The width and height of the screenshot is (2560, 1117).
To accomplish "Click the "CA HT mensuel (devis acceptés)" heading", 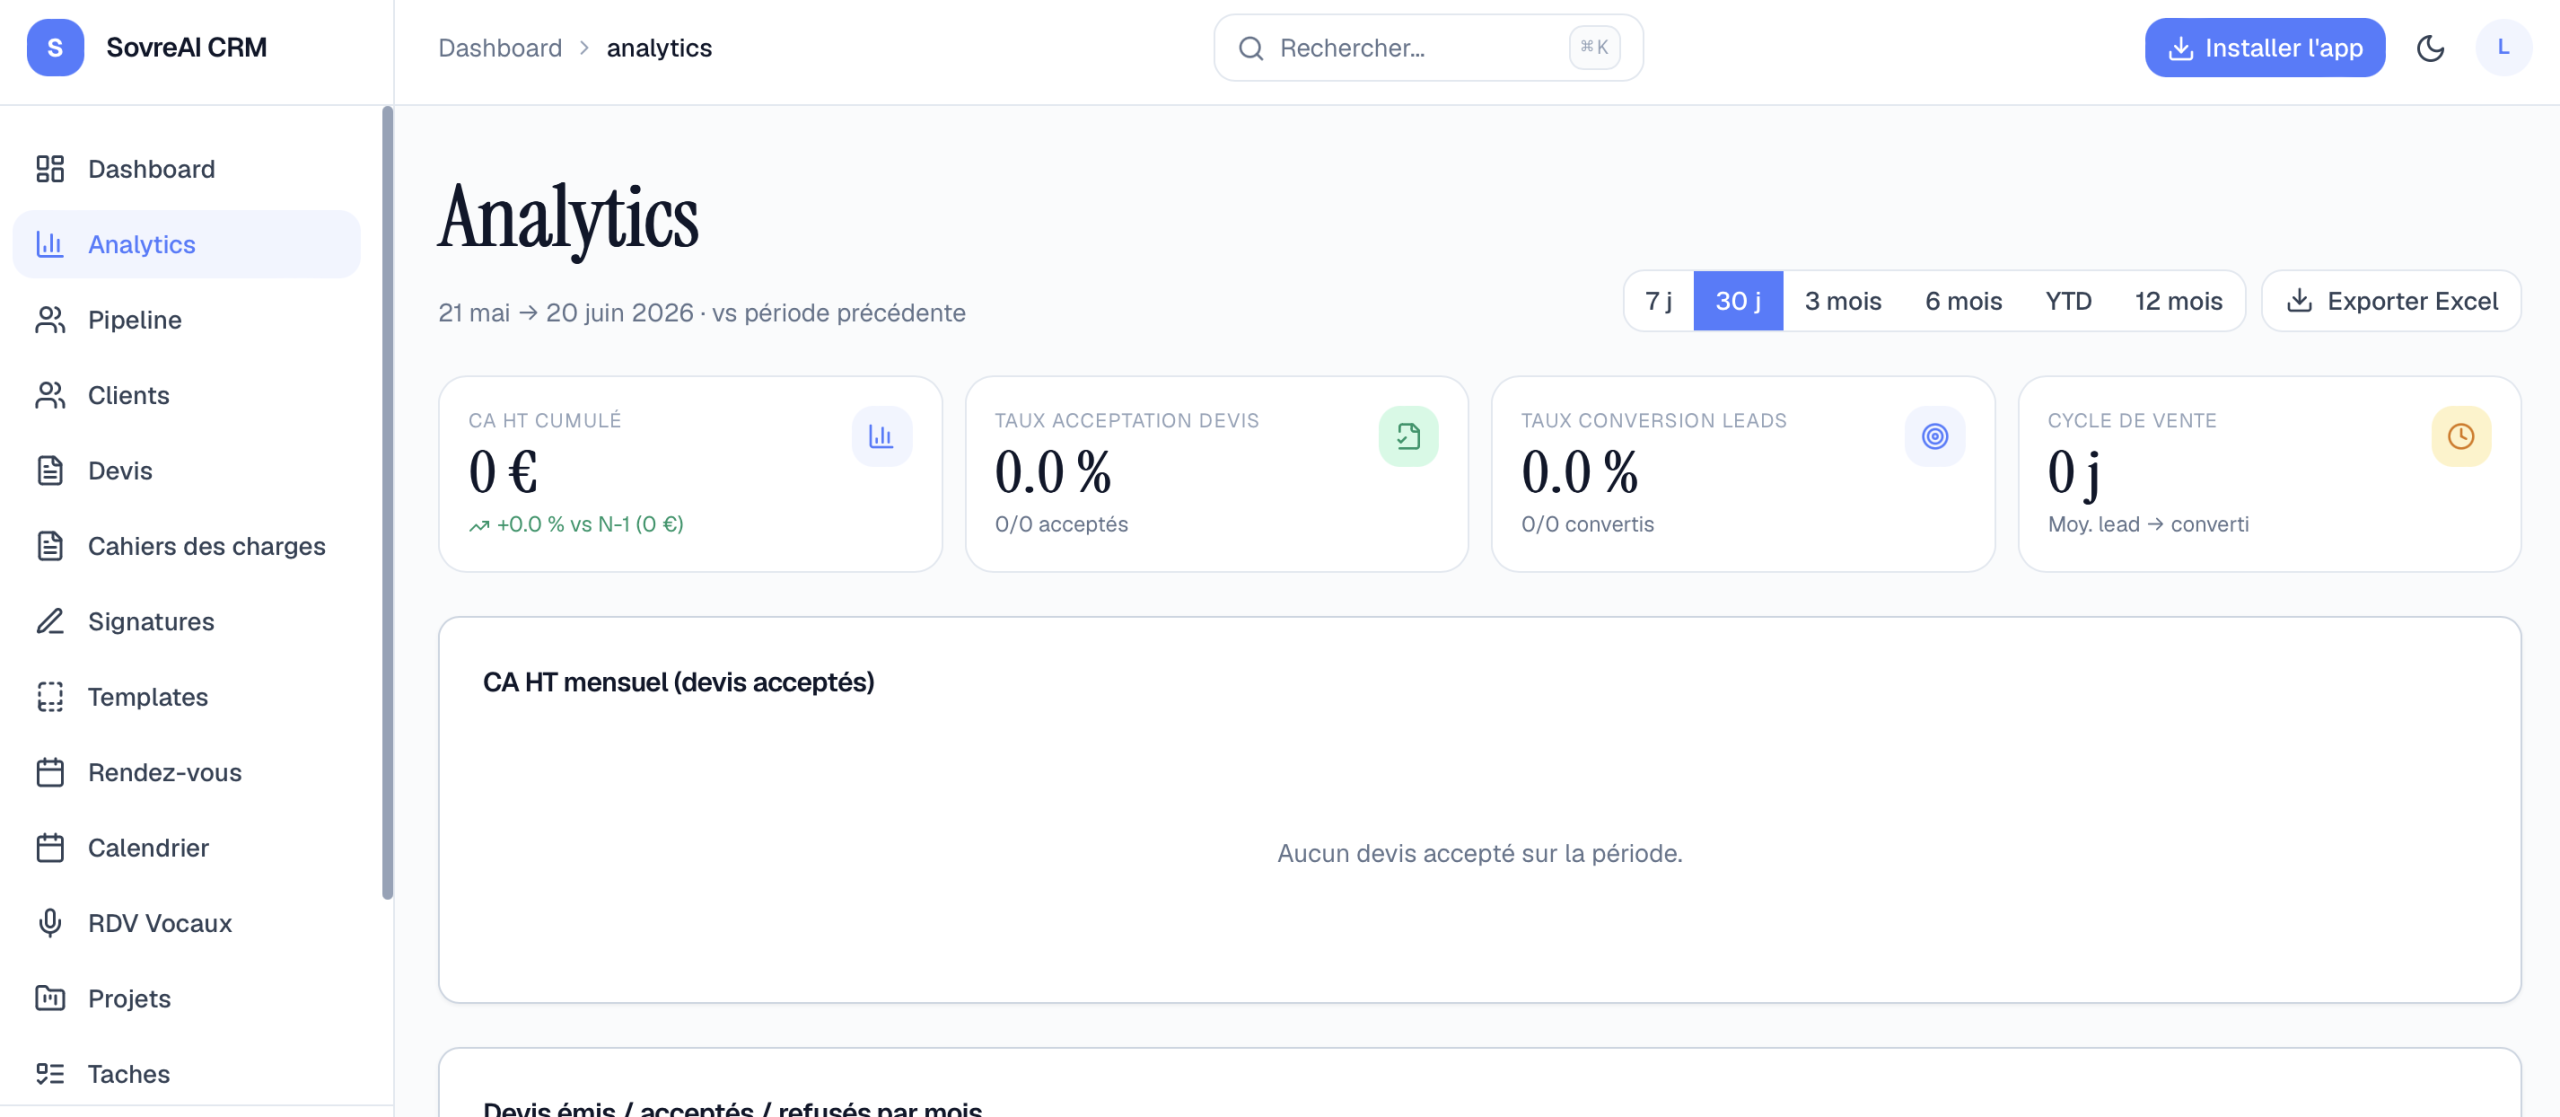I will pyautogui.click(x=678, y=682).
